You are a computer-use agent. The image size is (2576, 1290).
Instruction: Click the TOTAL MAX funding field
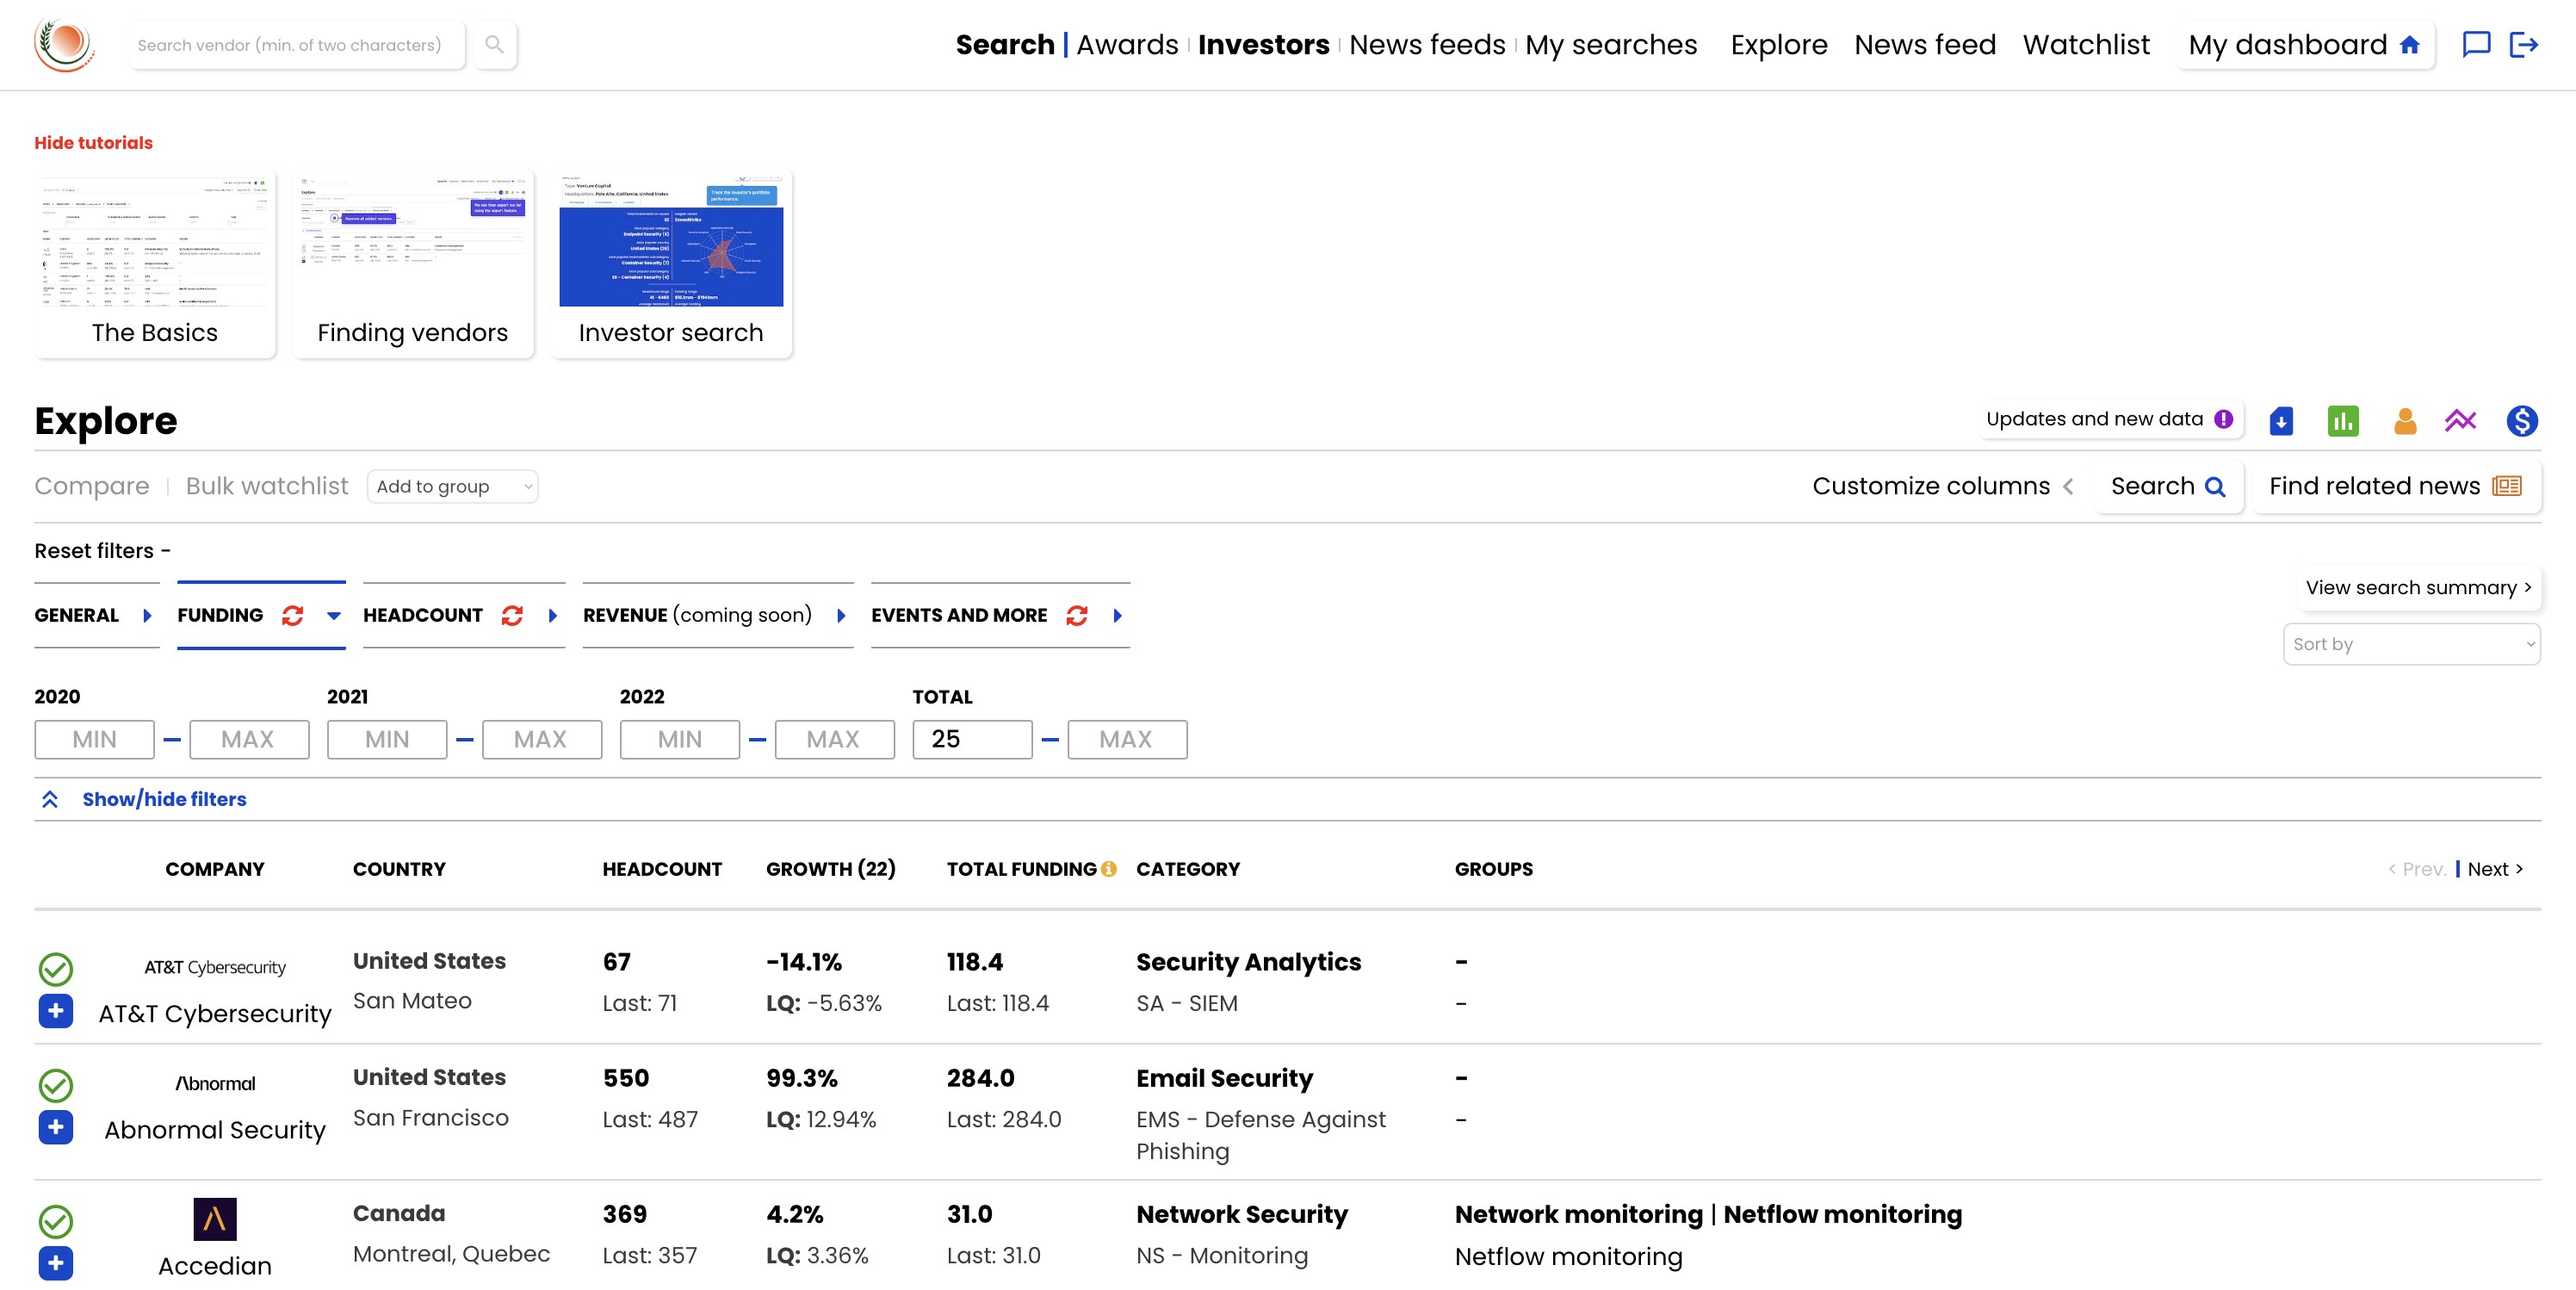point(1127,739)
